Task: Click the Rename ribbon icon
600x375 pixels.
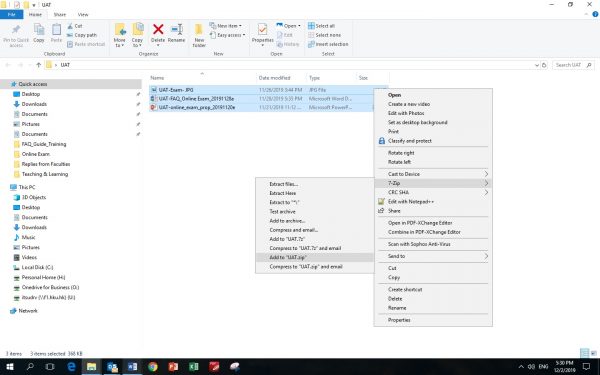Action: tap(176, 33)
